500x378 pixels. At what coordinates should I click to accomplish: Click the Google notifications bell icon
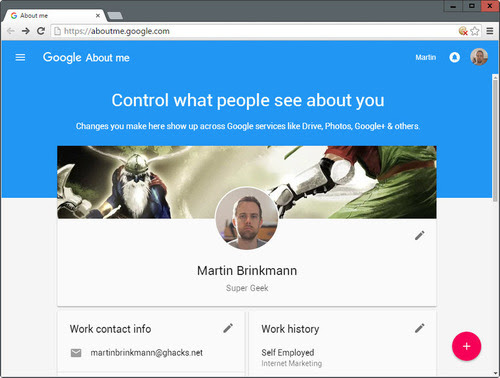454,57
